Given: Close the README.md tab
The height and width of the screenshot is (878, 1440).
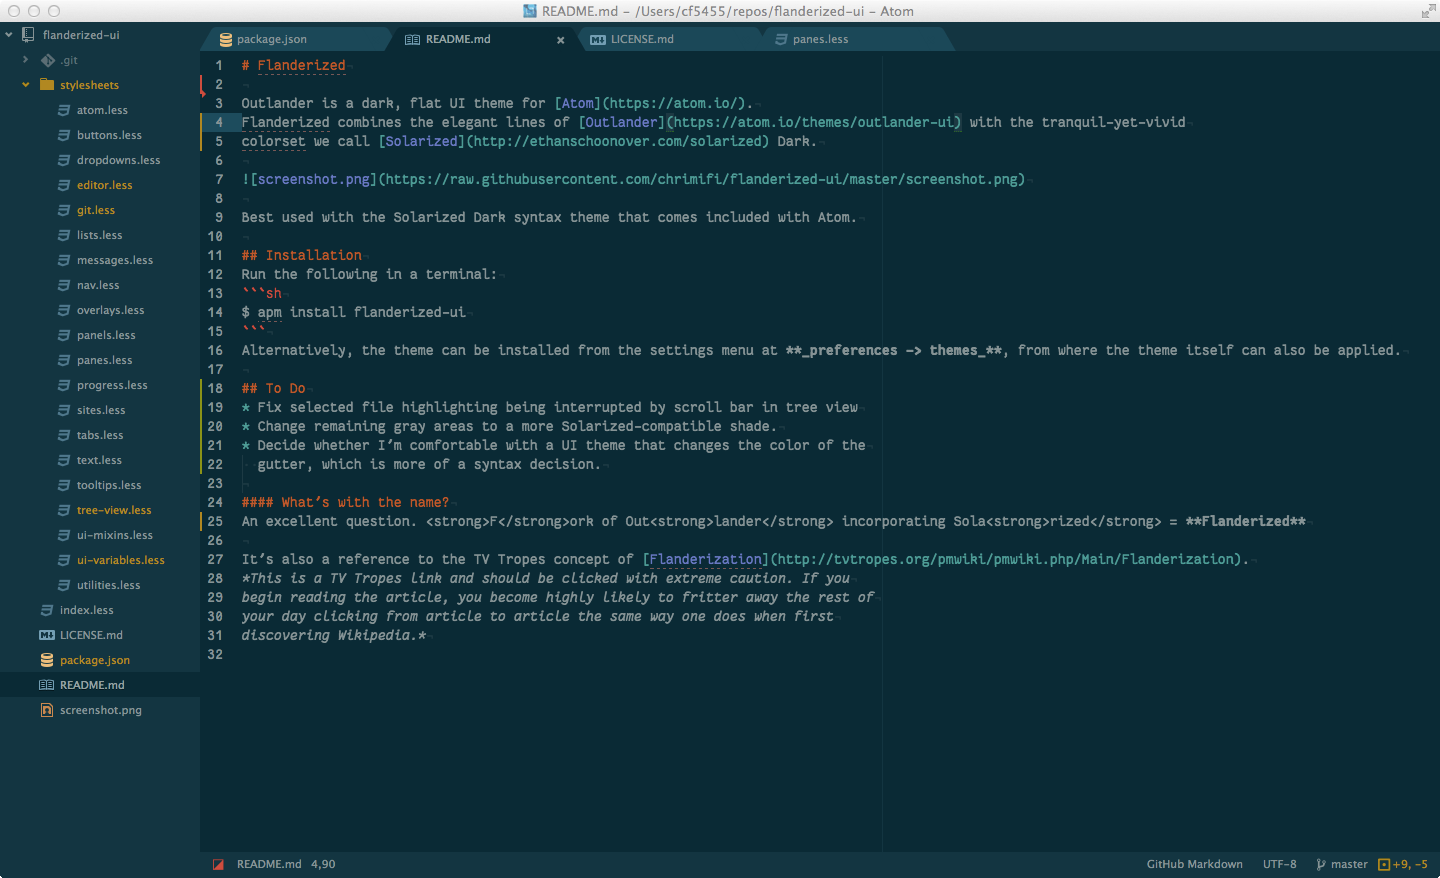Looking at the screenshot, I should click(560, 40).
